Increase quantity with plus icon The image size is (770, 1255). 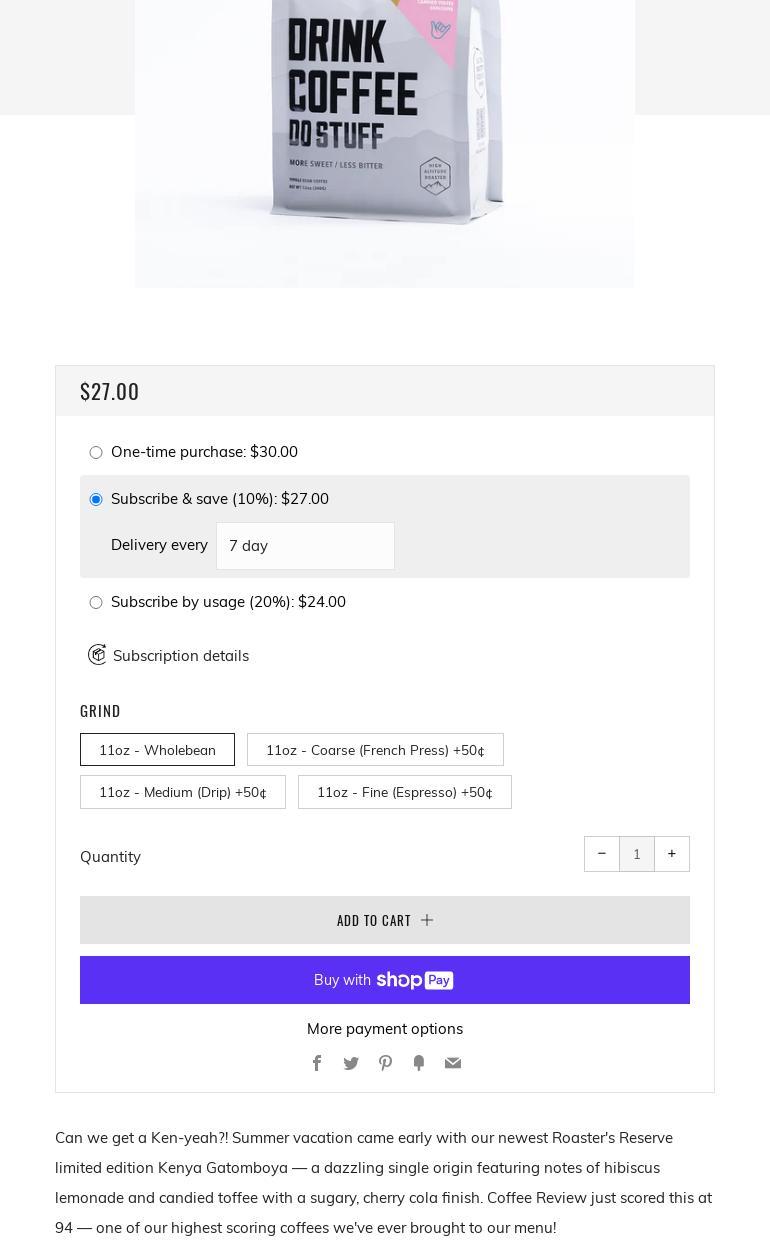[x=672, y=854]
